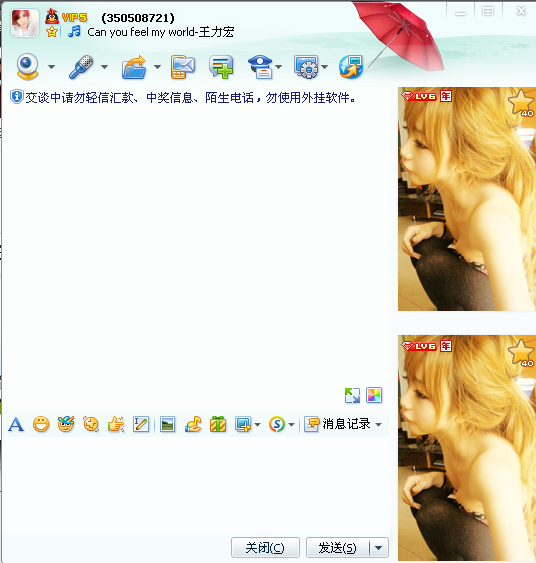Screen dimensions: 536x563
Task: Send a file with folder icon
Action: click(x=134, y=67)
